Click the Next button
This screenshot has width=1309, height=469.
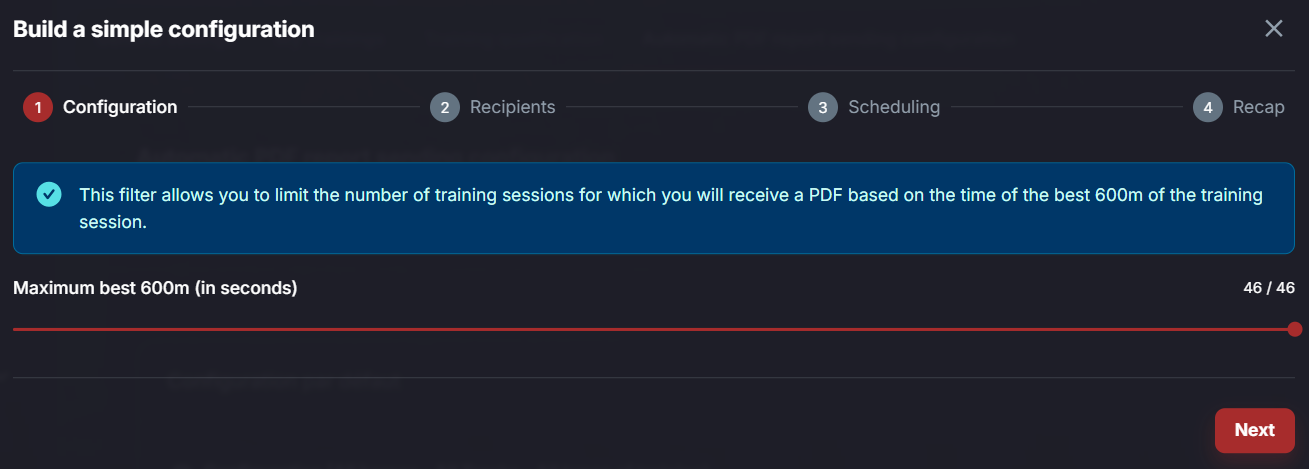[1255, 430]
